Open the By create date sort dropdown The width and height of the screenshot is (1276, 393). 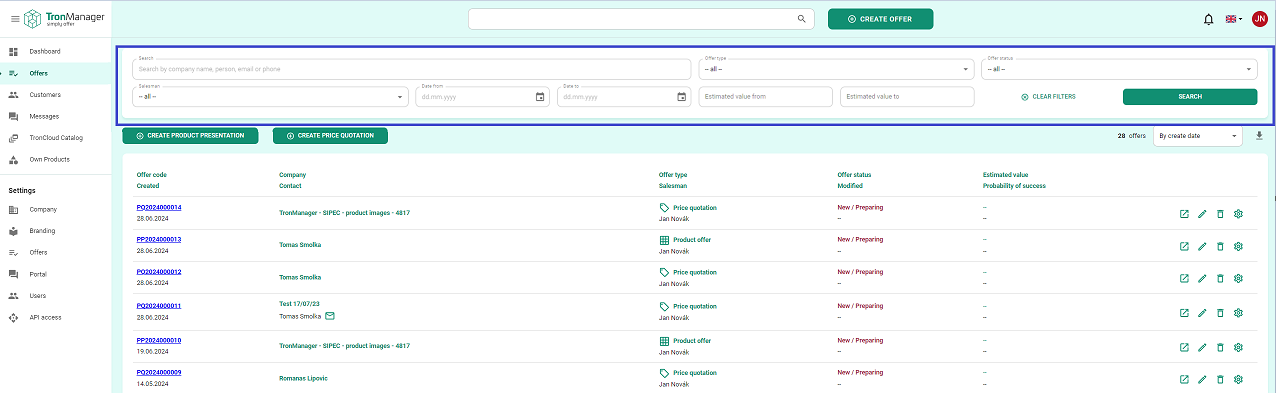[x=1198, y=135]
